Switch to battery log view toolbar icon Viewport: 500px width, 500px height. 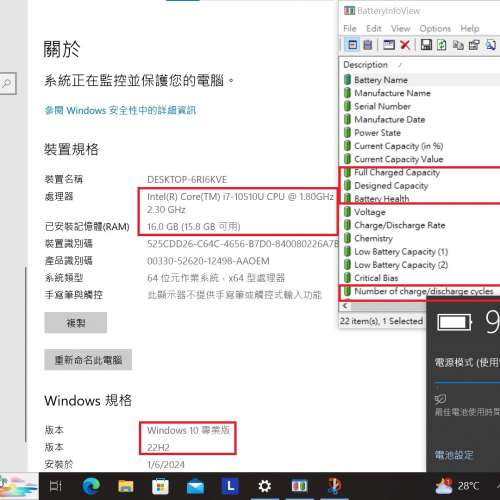(x=368, y=45)
